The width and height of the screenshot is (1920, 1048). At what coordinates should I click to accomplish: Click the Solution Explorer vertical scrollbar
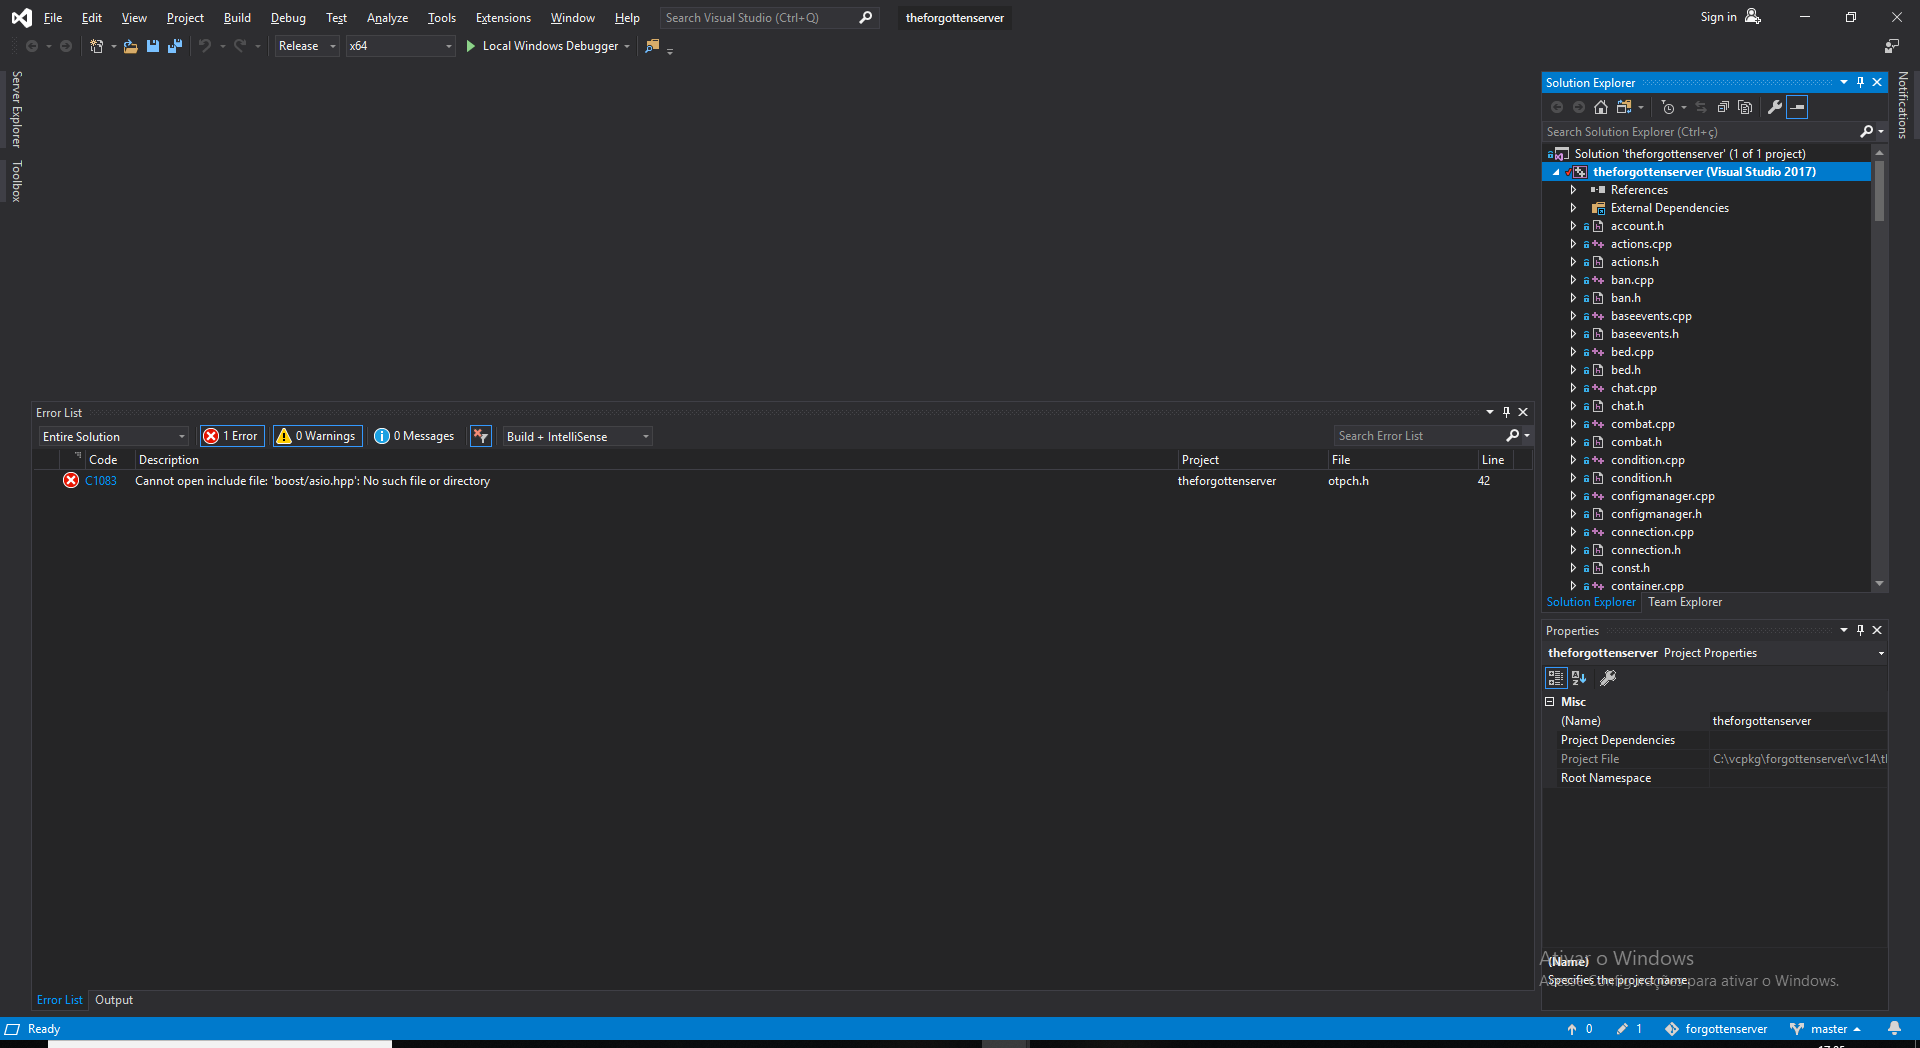click(1879, 190)
